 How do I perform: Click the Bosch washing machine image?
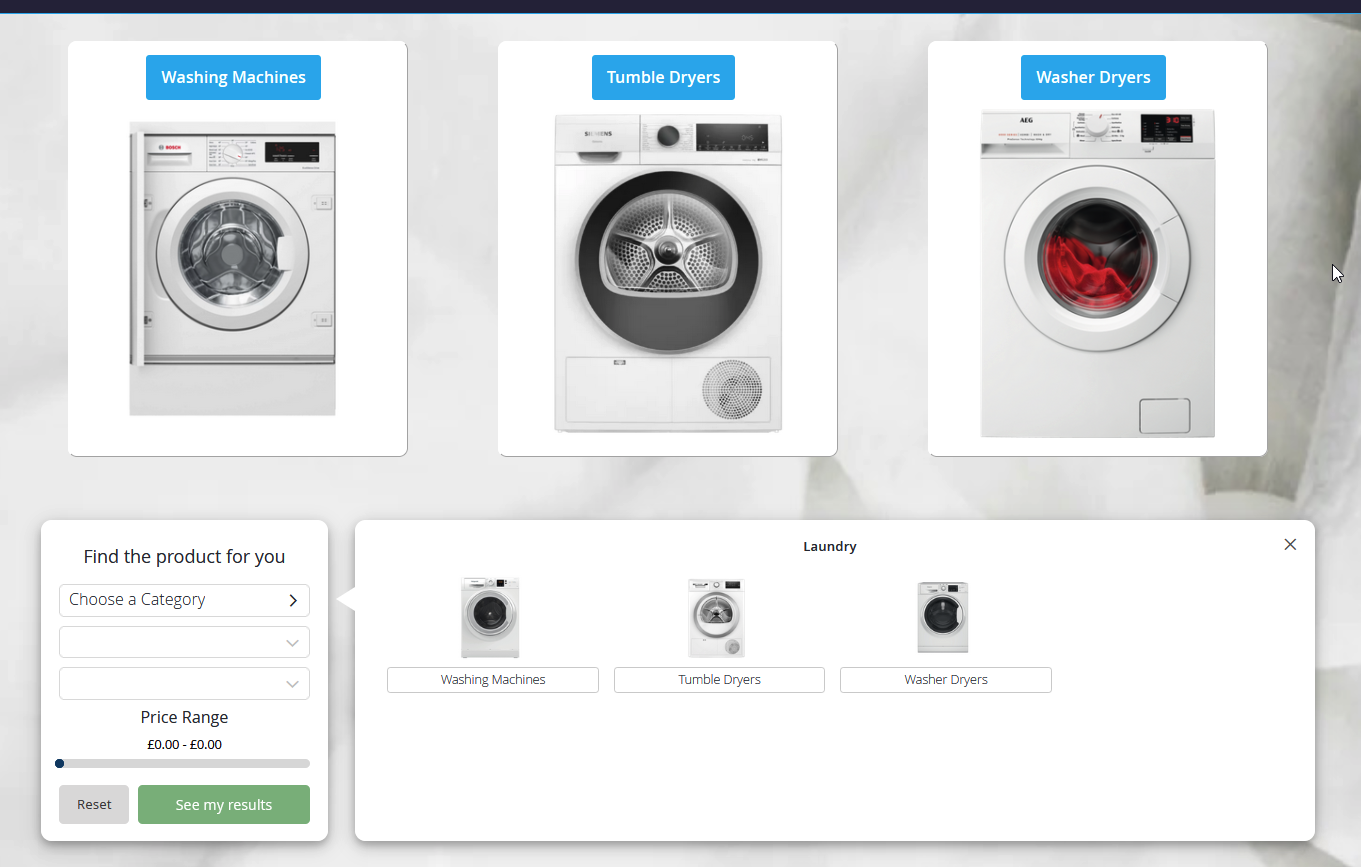coord(232,268)
